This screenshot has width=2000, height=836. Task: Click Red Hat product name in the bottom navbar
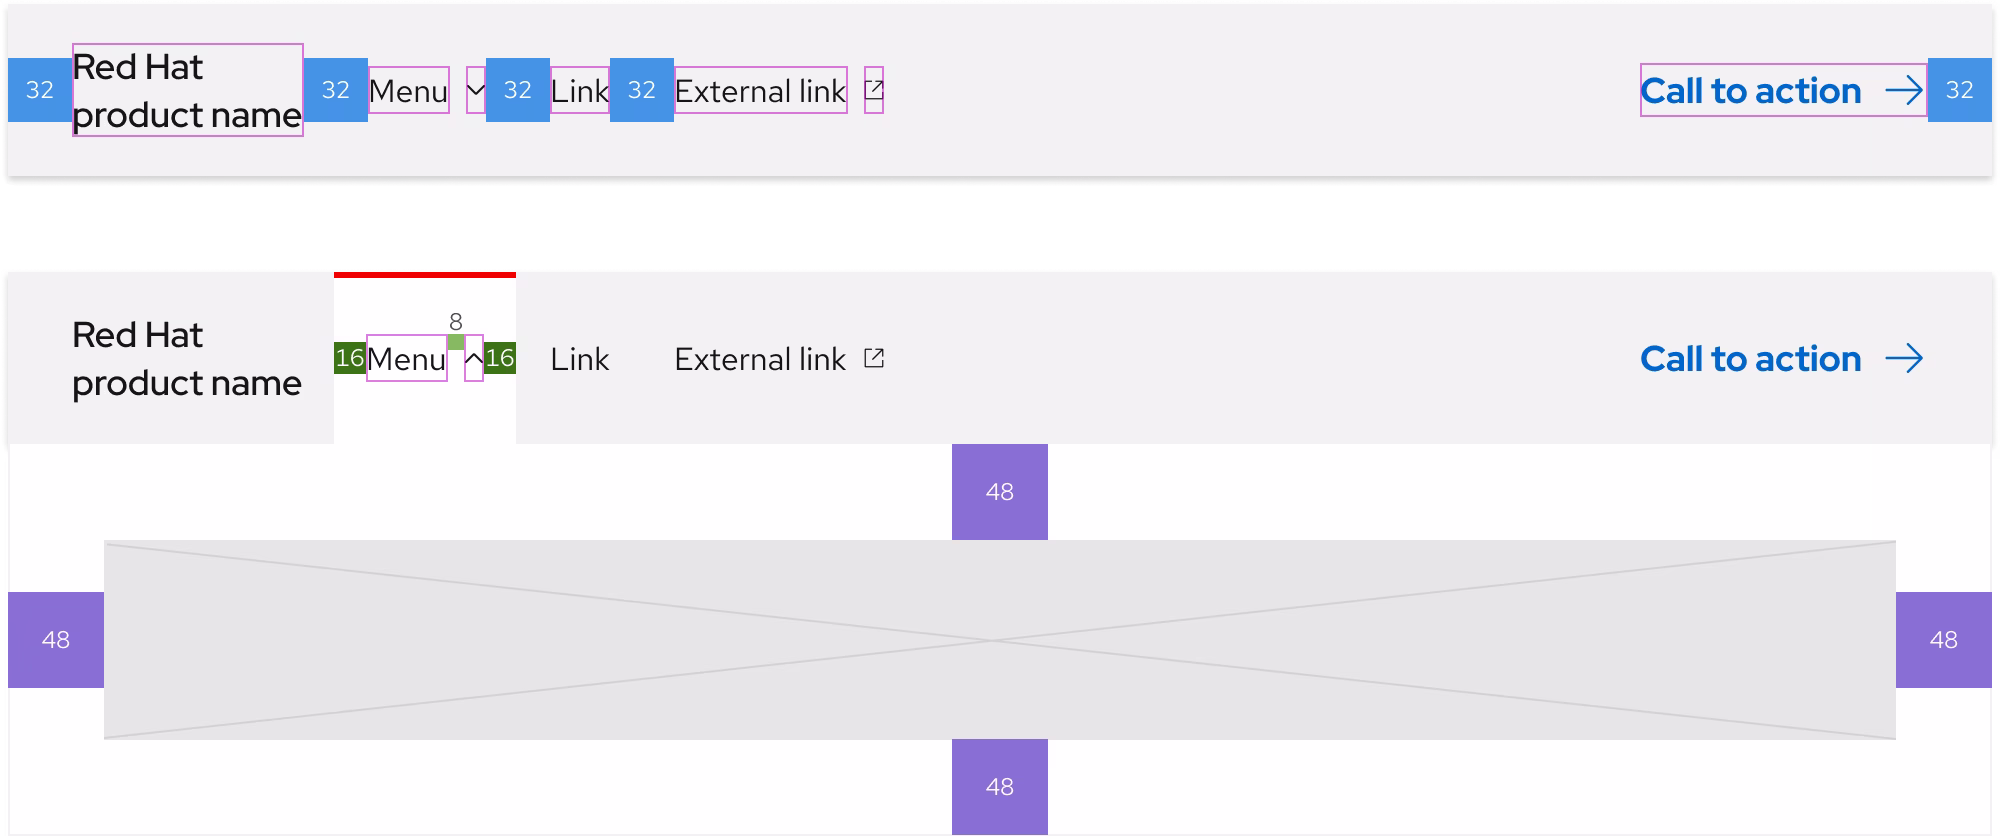click(x=187, y=358)
